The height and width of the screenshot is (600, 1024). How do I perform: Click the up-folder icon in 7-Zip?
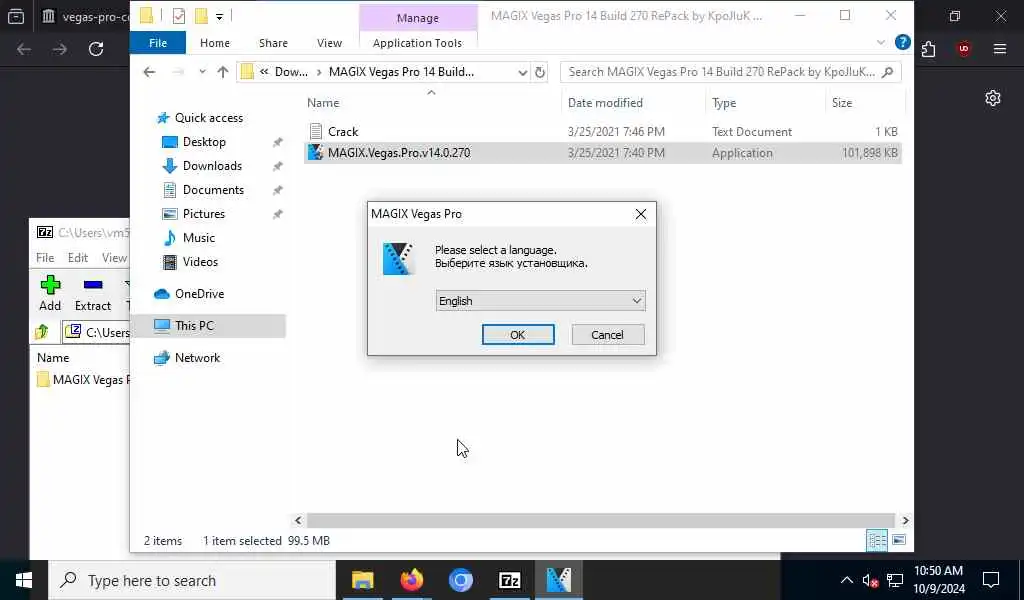[42, 332]
